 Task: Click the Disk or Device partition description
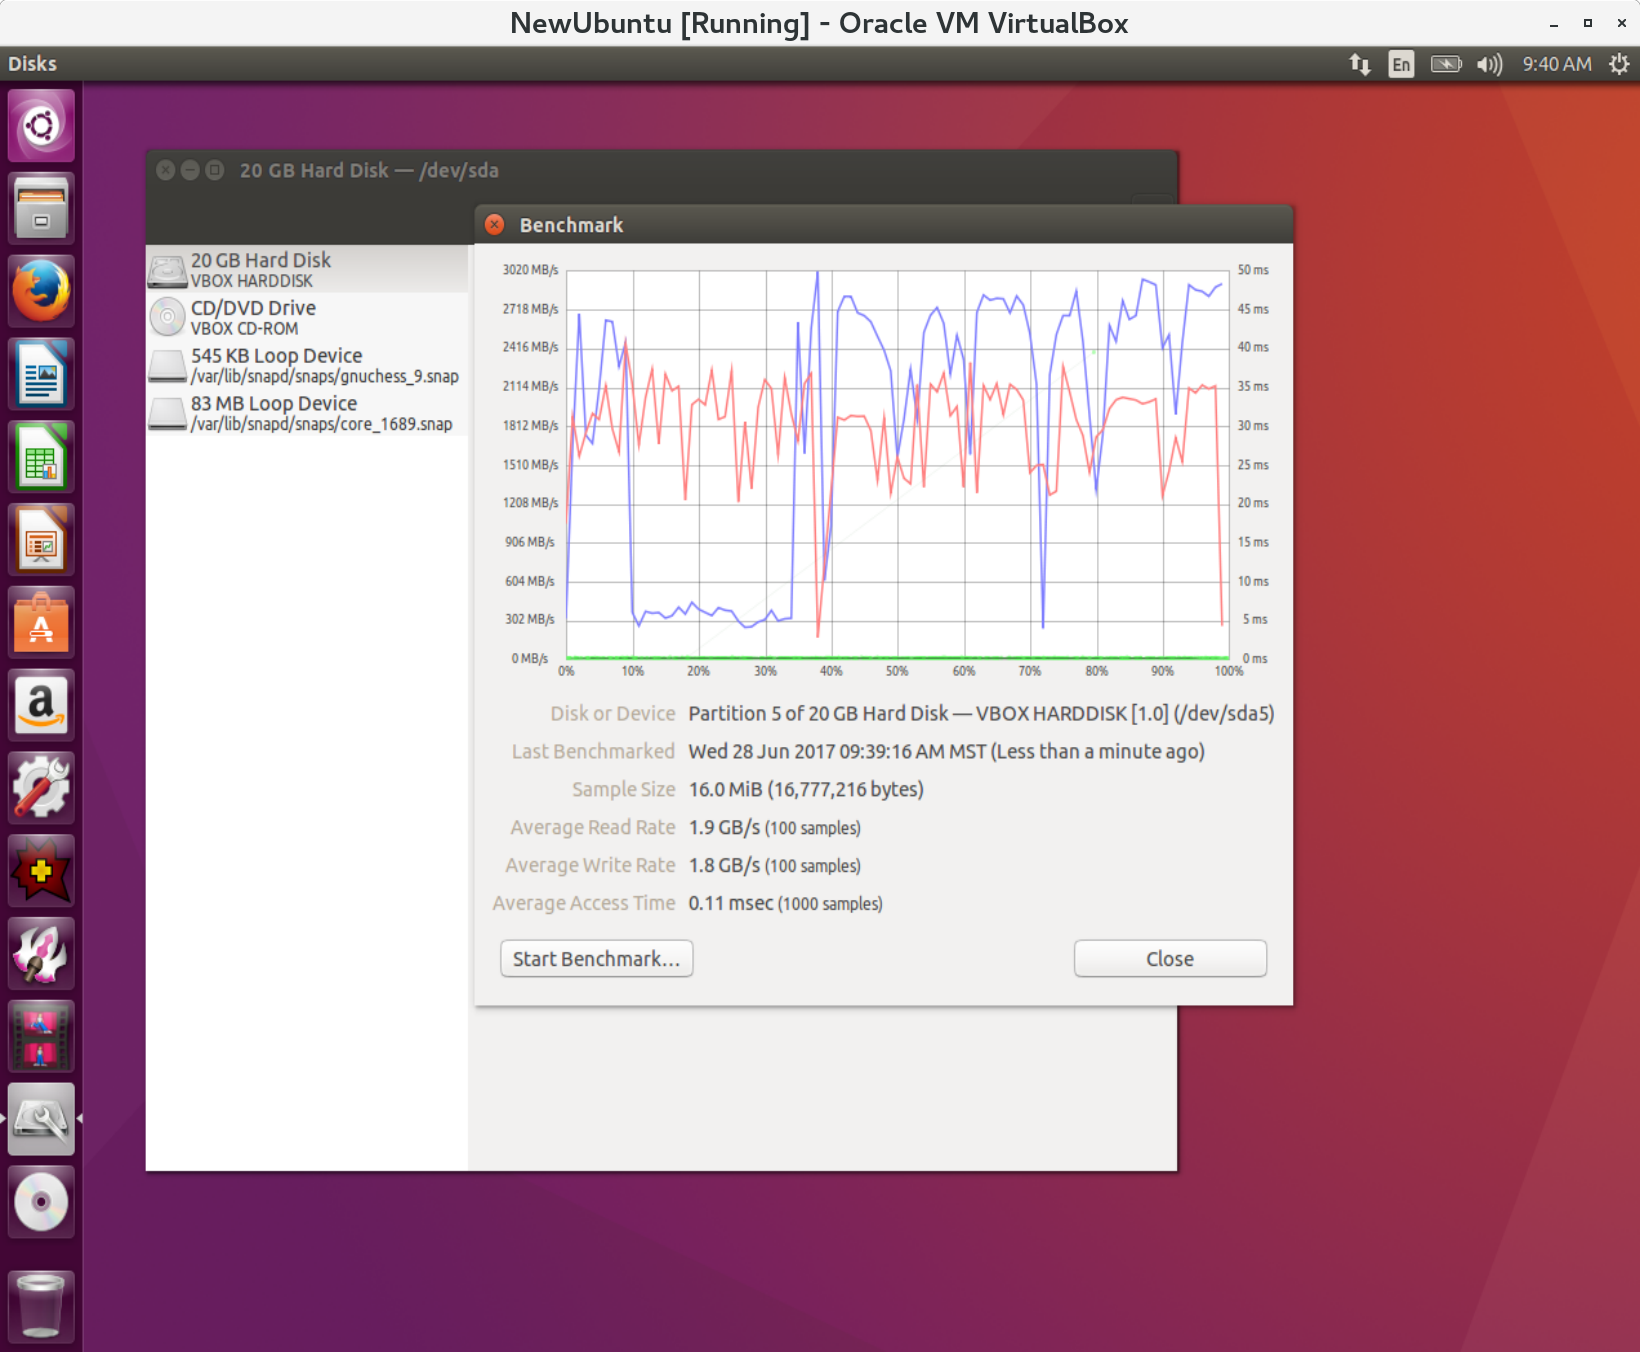click(982, 714)
